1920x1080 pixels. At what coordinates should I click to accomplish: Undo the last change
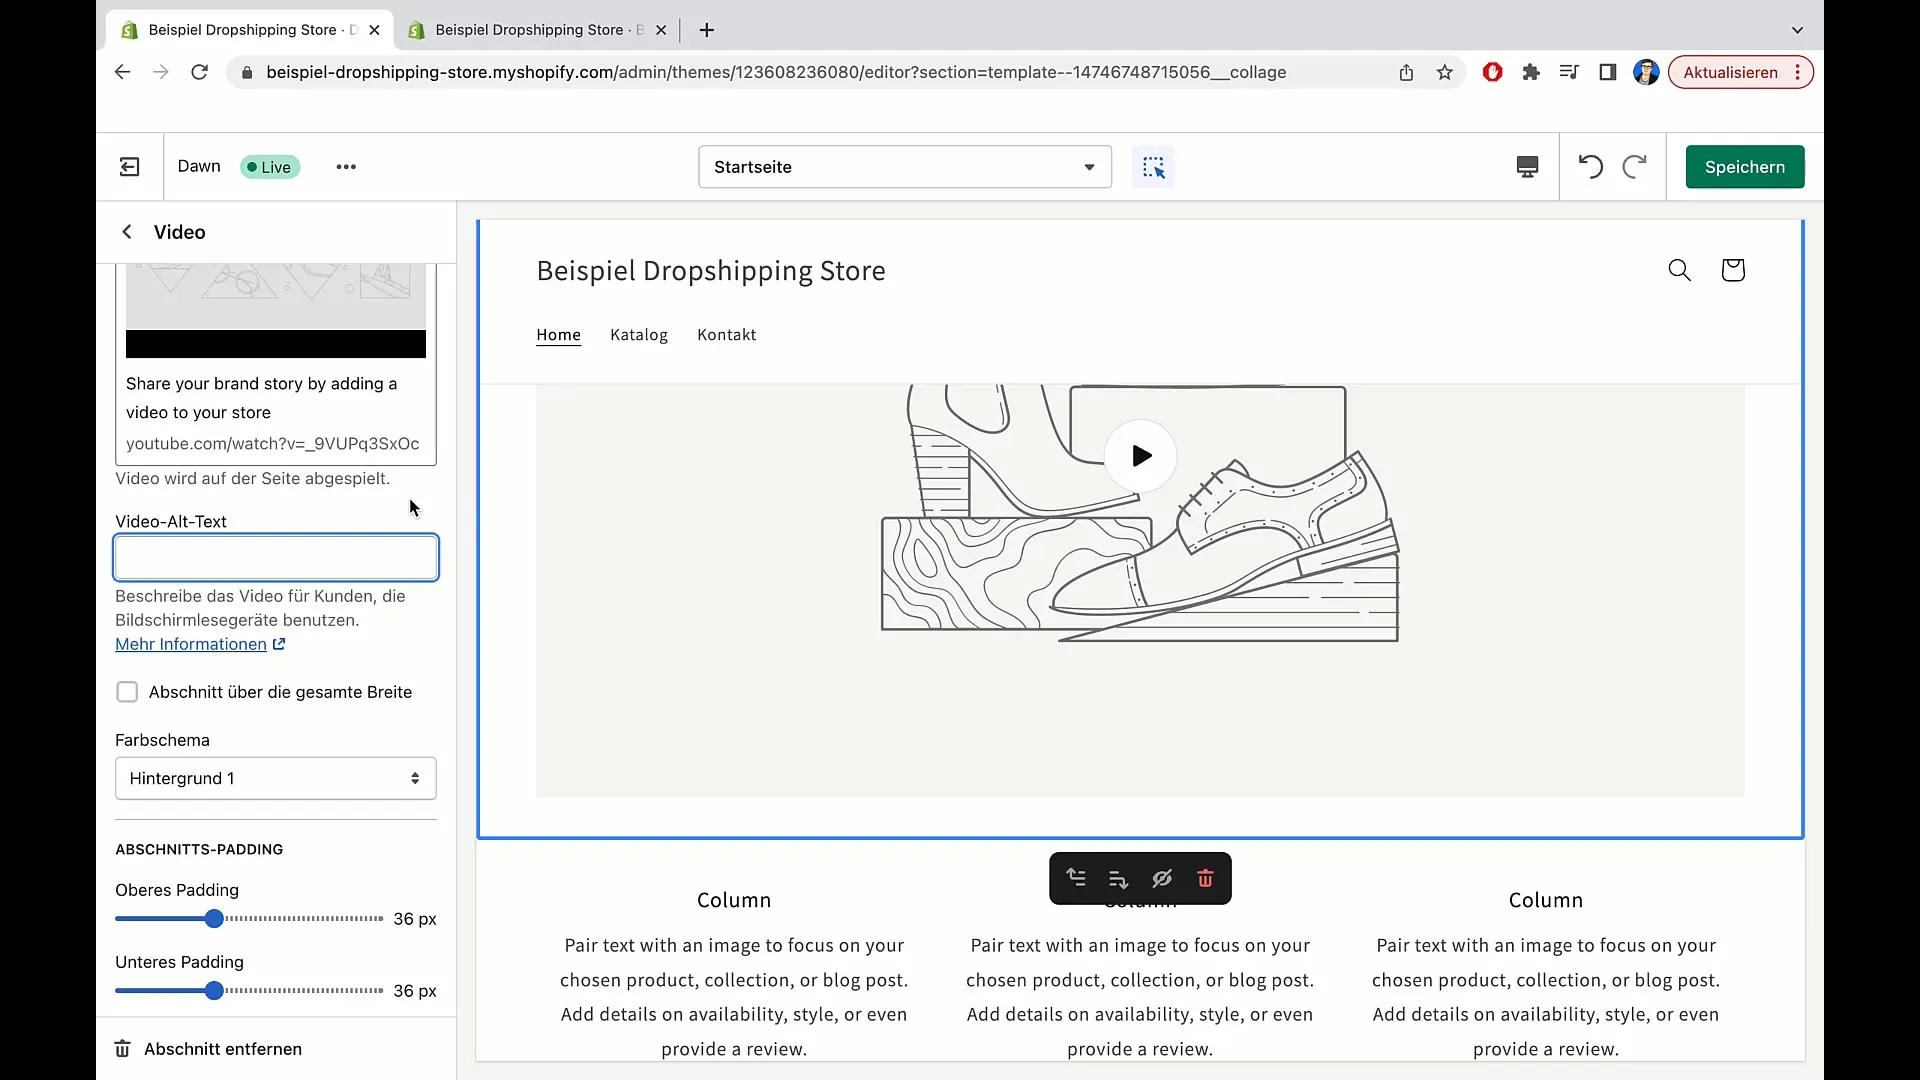[x=1590, y=167]
